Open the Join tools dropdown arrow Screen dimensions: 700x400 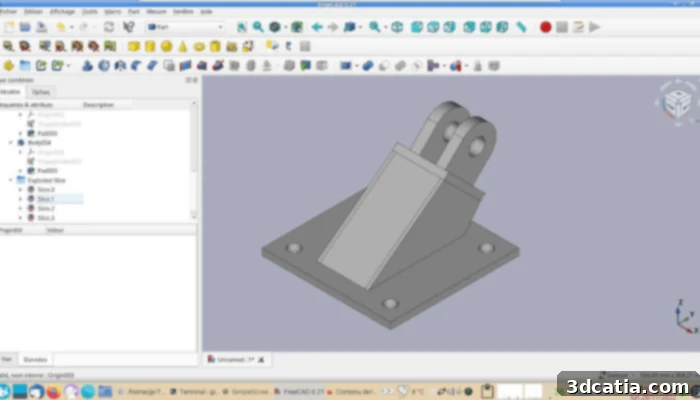[444, 66]
